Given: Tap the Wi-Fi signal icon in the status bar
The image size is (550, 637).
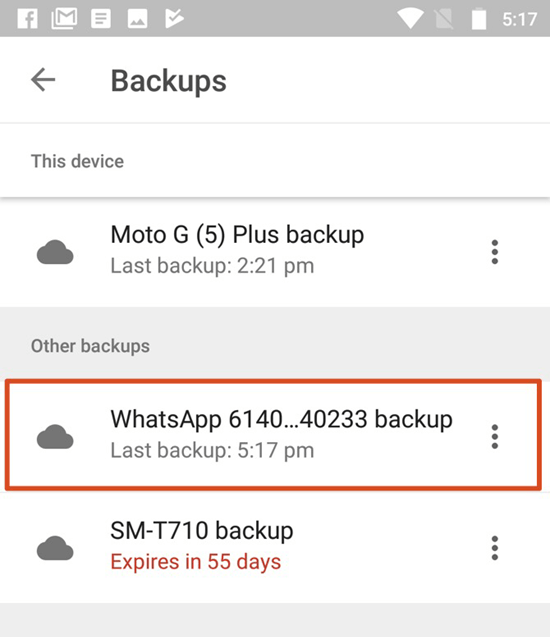Looking at the screenshot, I should point(410,19).
